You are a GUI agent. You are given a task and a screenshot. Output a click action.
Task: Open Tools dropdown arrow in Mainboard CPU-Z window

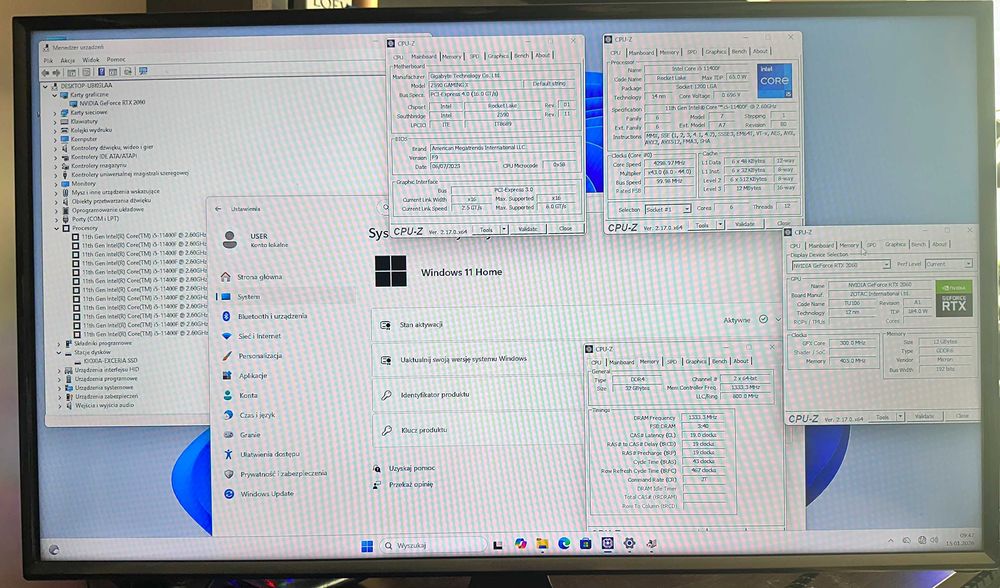[x=504, y=229]
